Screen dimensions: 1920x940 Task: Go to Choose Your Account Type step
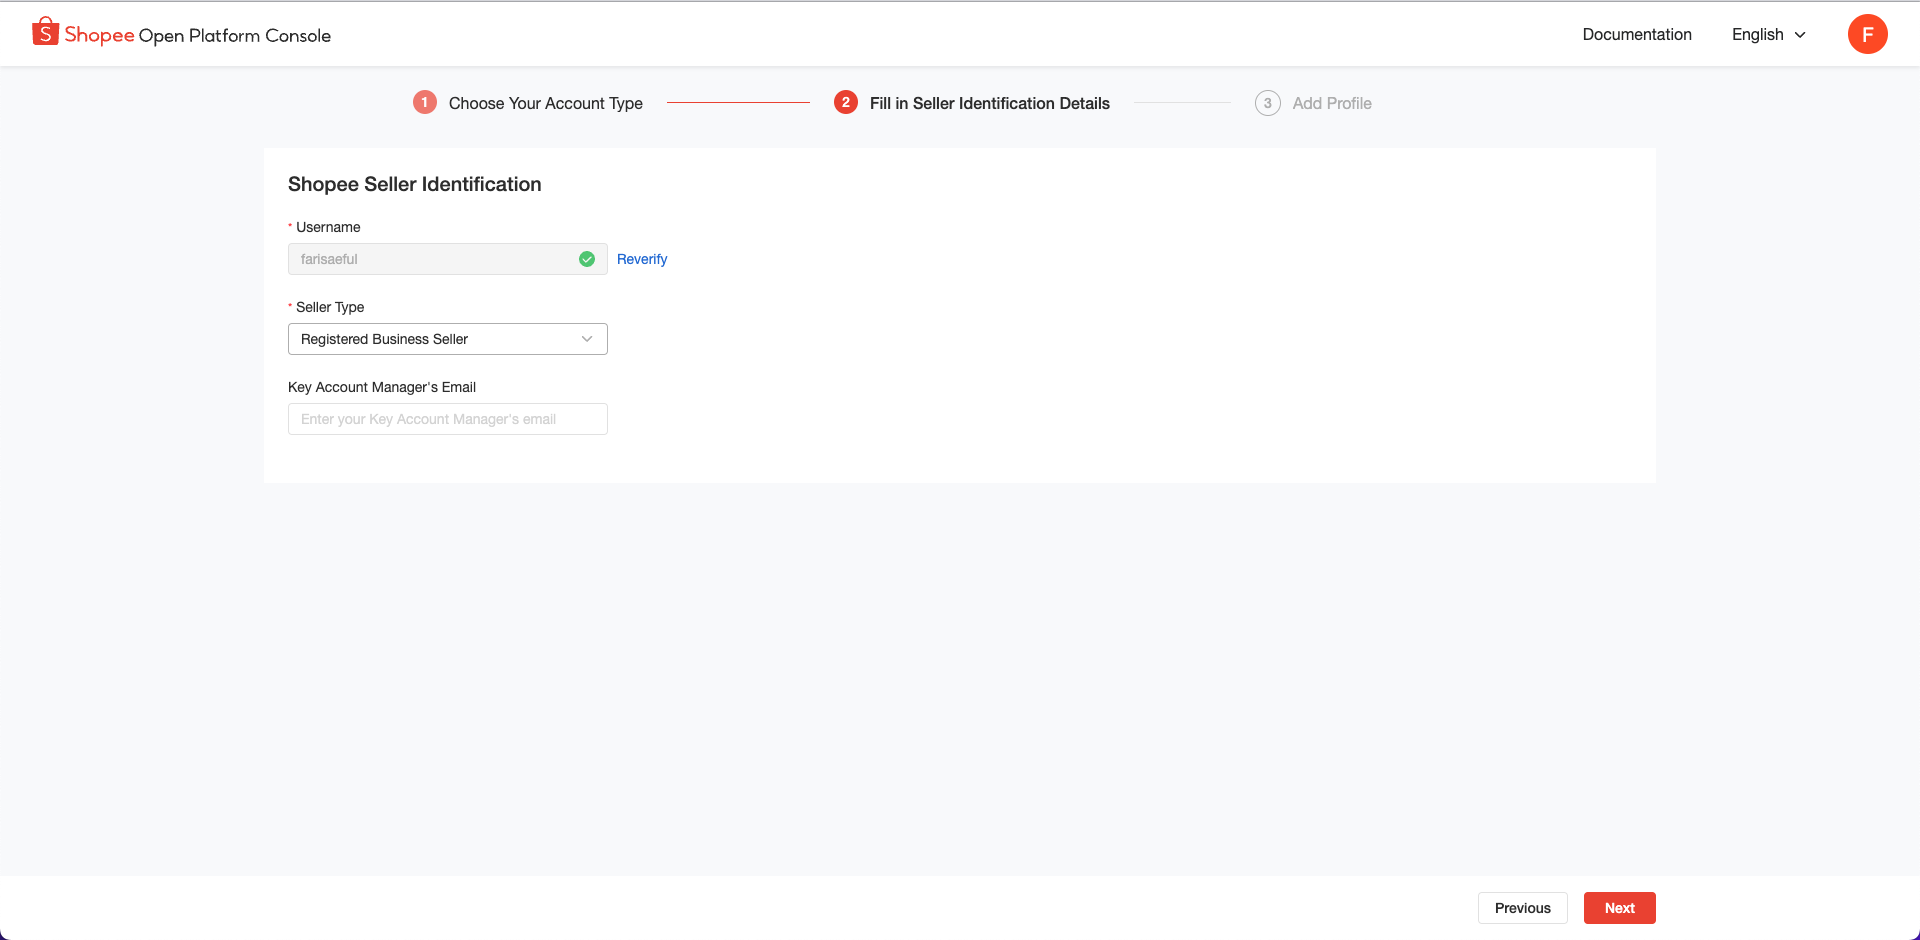pyautogui.click(x=545, y=103)
